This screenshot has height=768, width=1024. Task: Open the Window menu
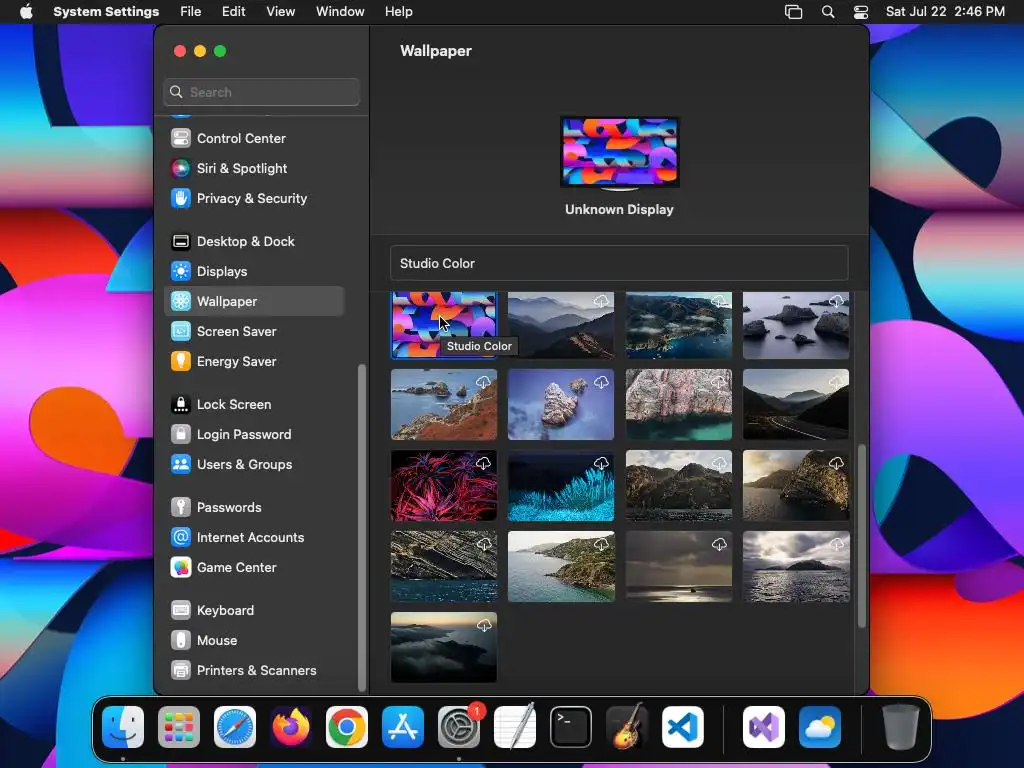340,12
